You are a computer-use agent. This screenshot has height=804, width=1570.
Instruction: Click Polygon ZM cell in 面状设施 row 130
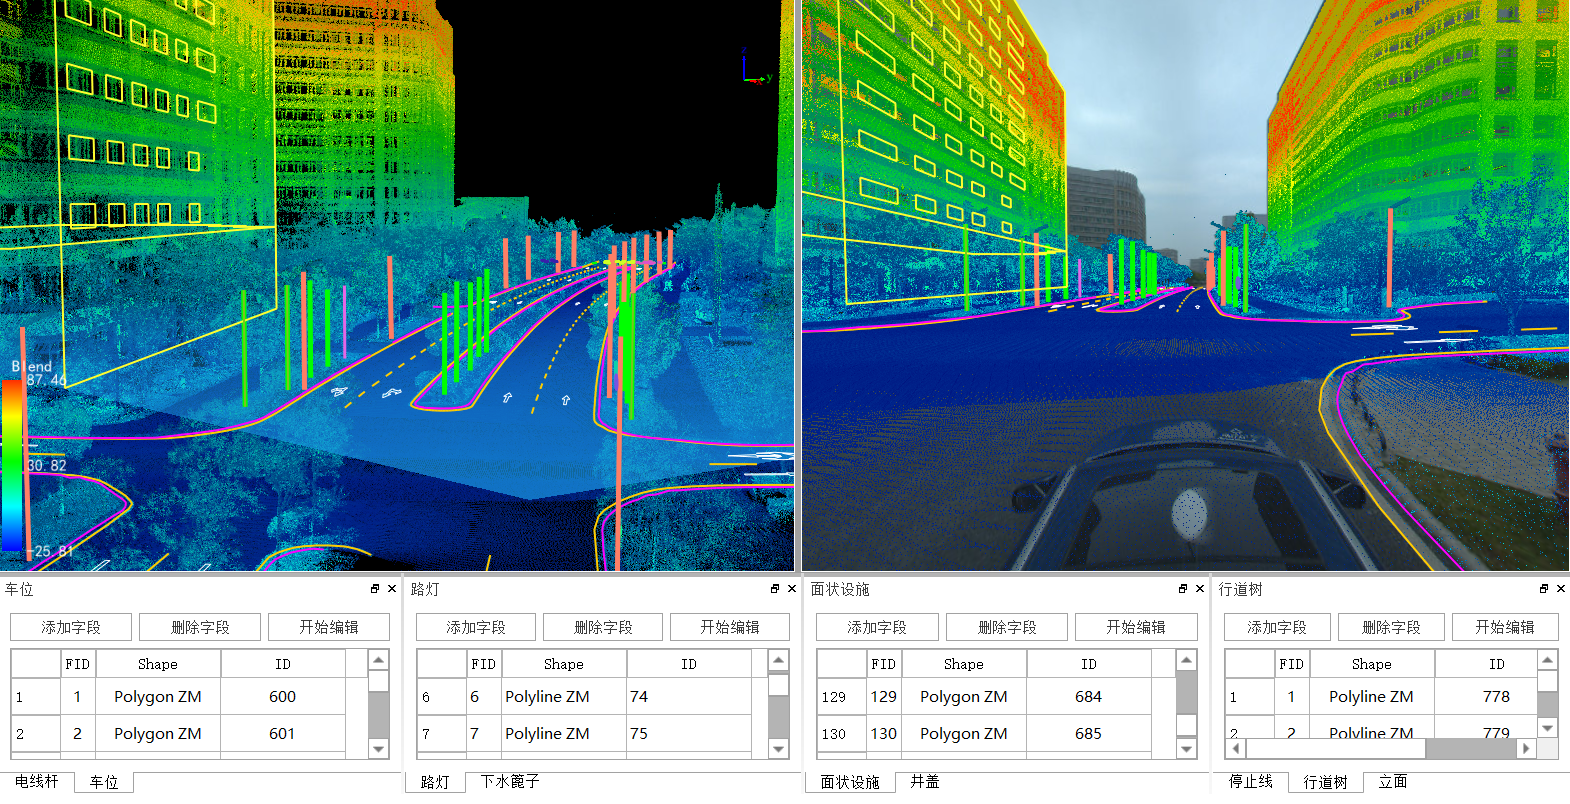click(x=964, y=734)
